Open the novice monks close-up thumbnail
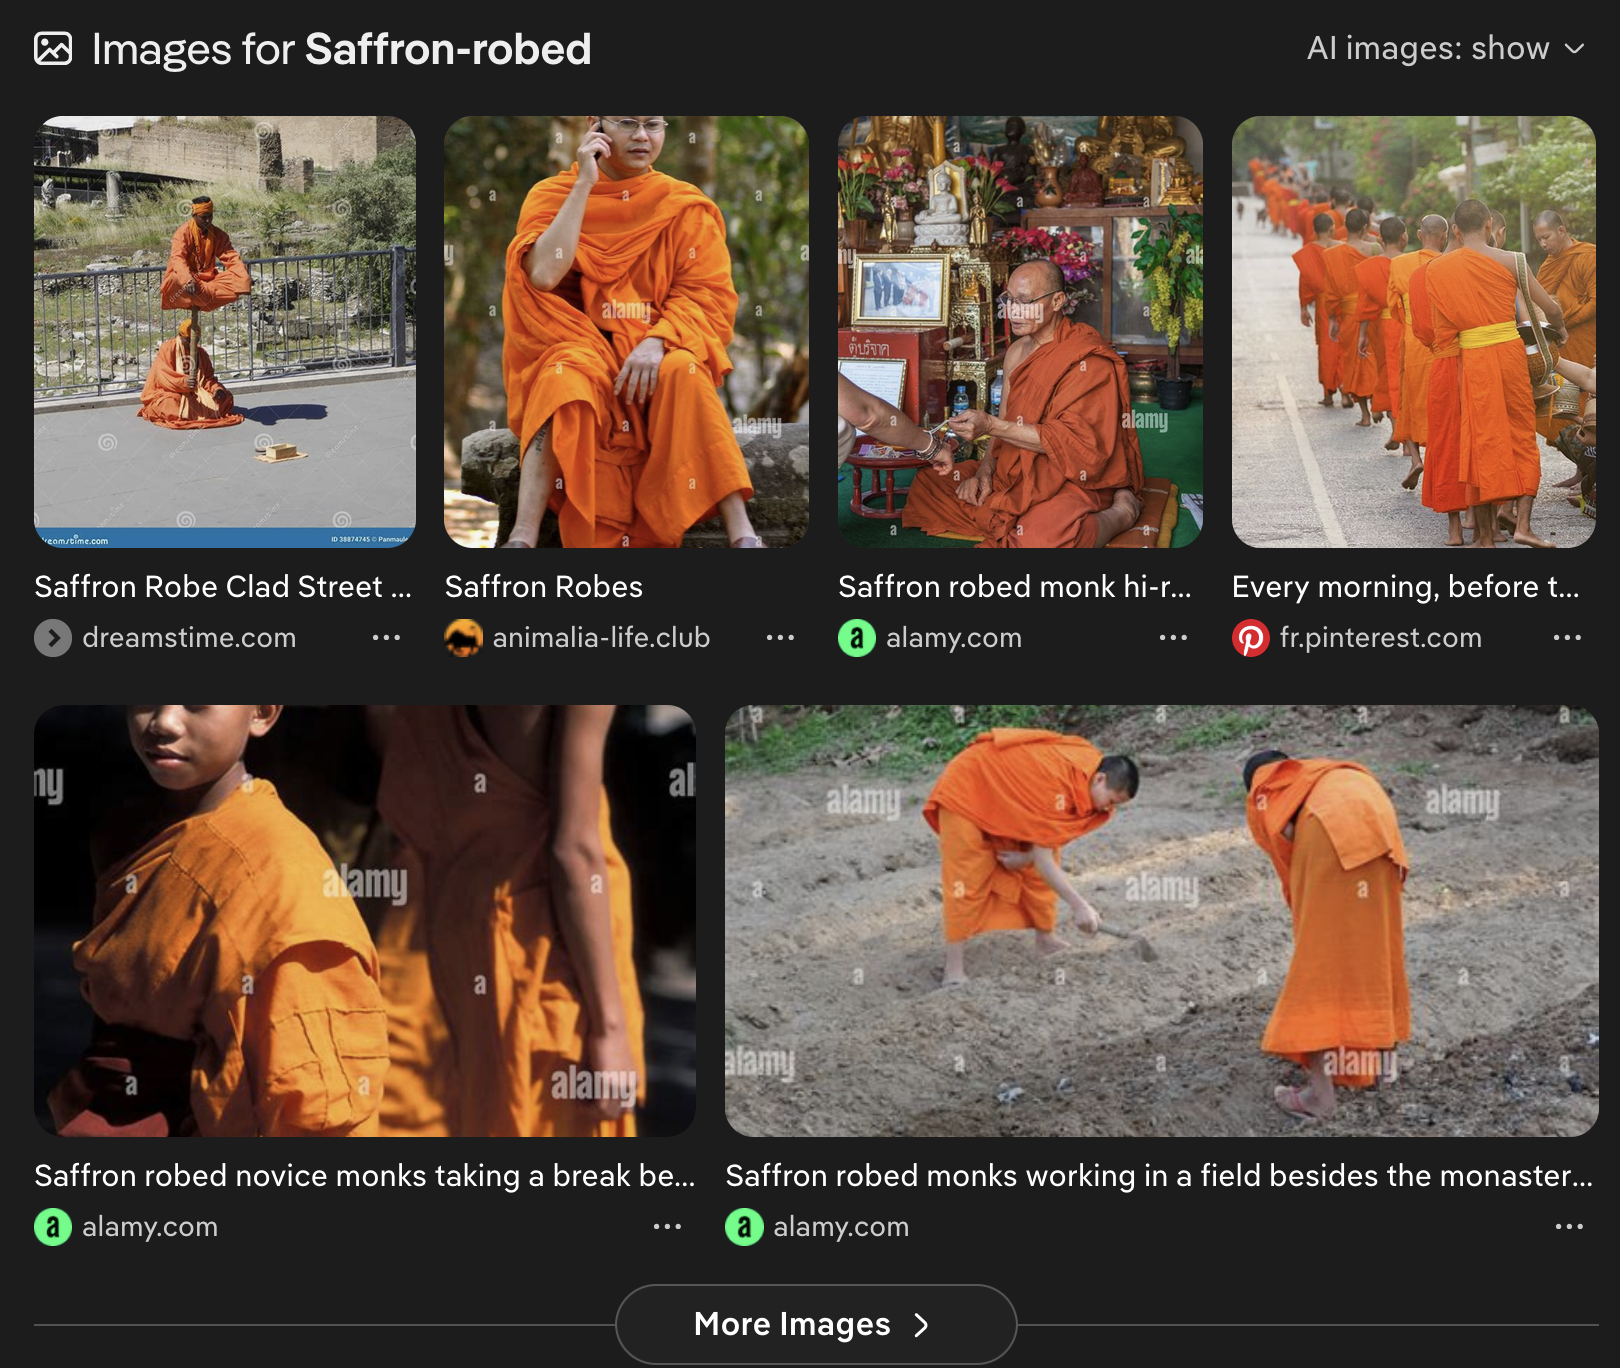The width and height of the screenshot is (1620, 1368). [365, 921]
